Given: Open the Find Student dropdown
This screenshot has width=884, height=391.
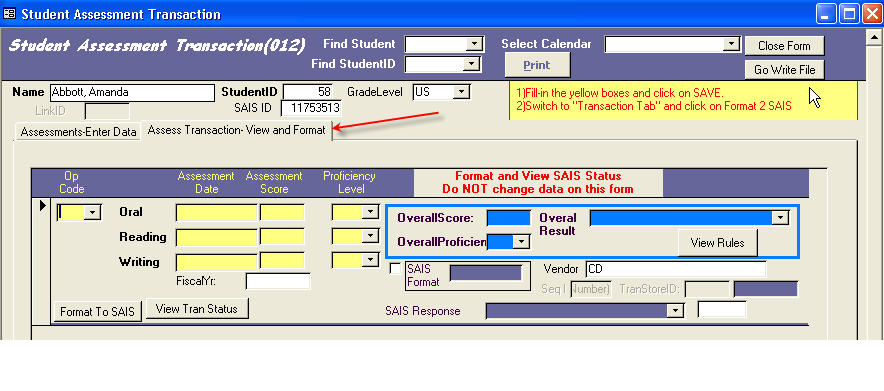Looking at the screenshot, I should pos(475,44).
